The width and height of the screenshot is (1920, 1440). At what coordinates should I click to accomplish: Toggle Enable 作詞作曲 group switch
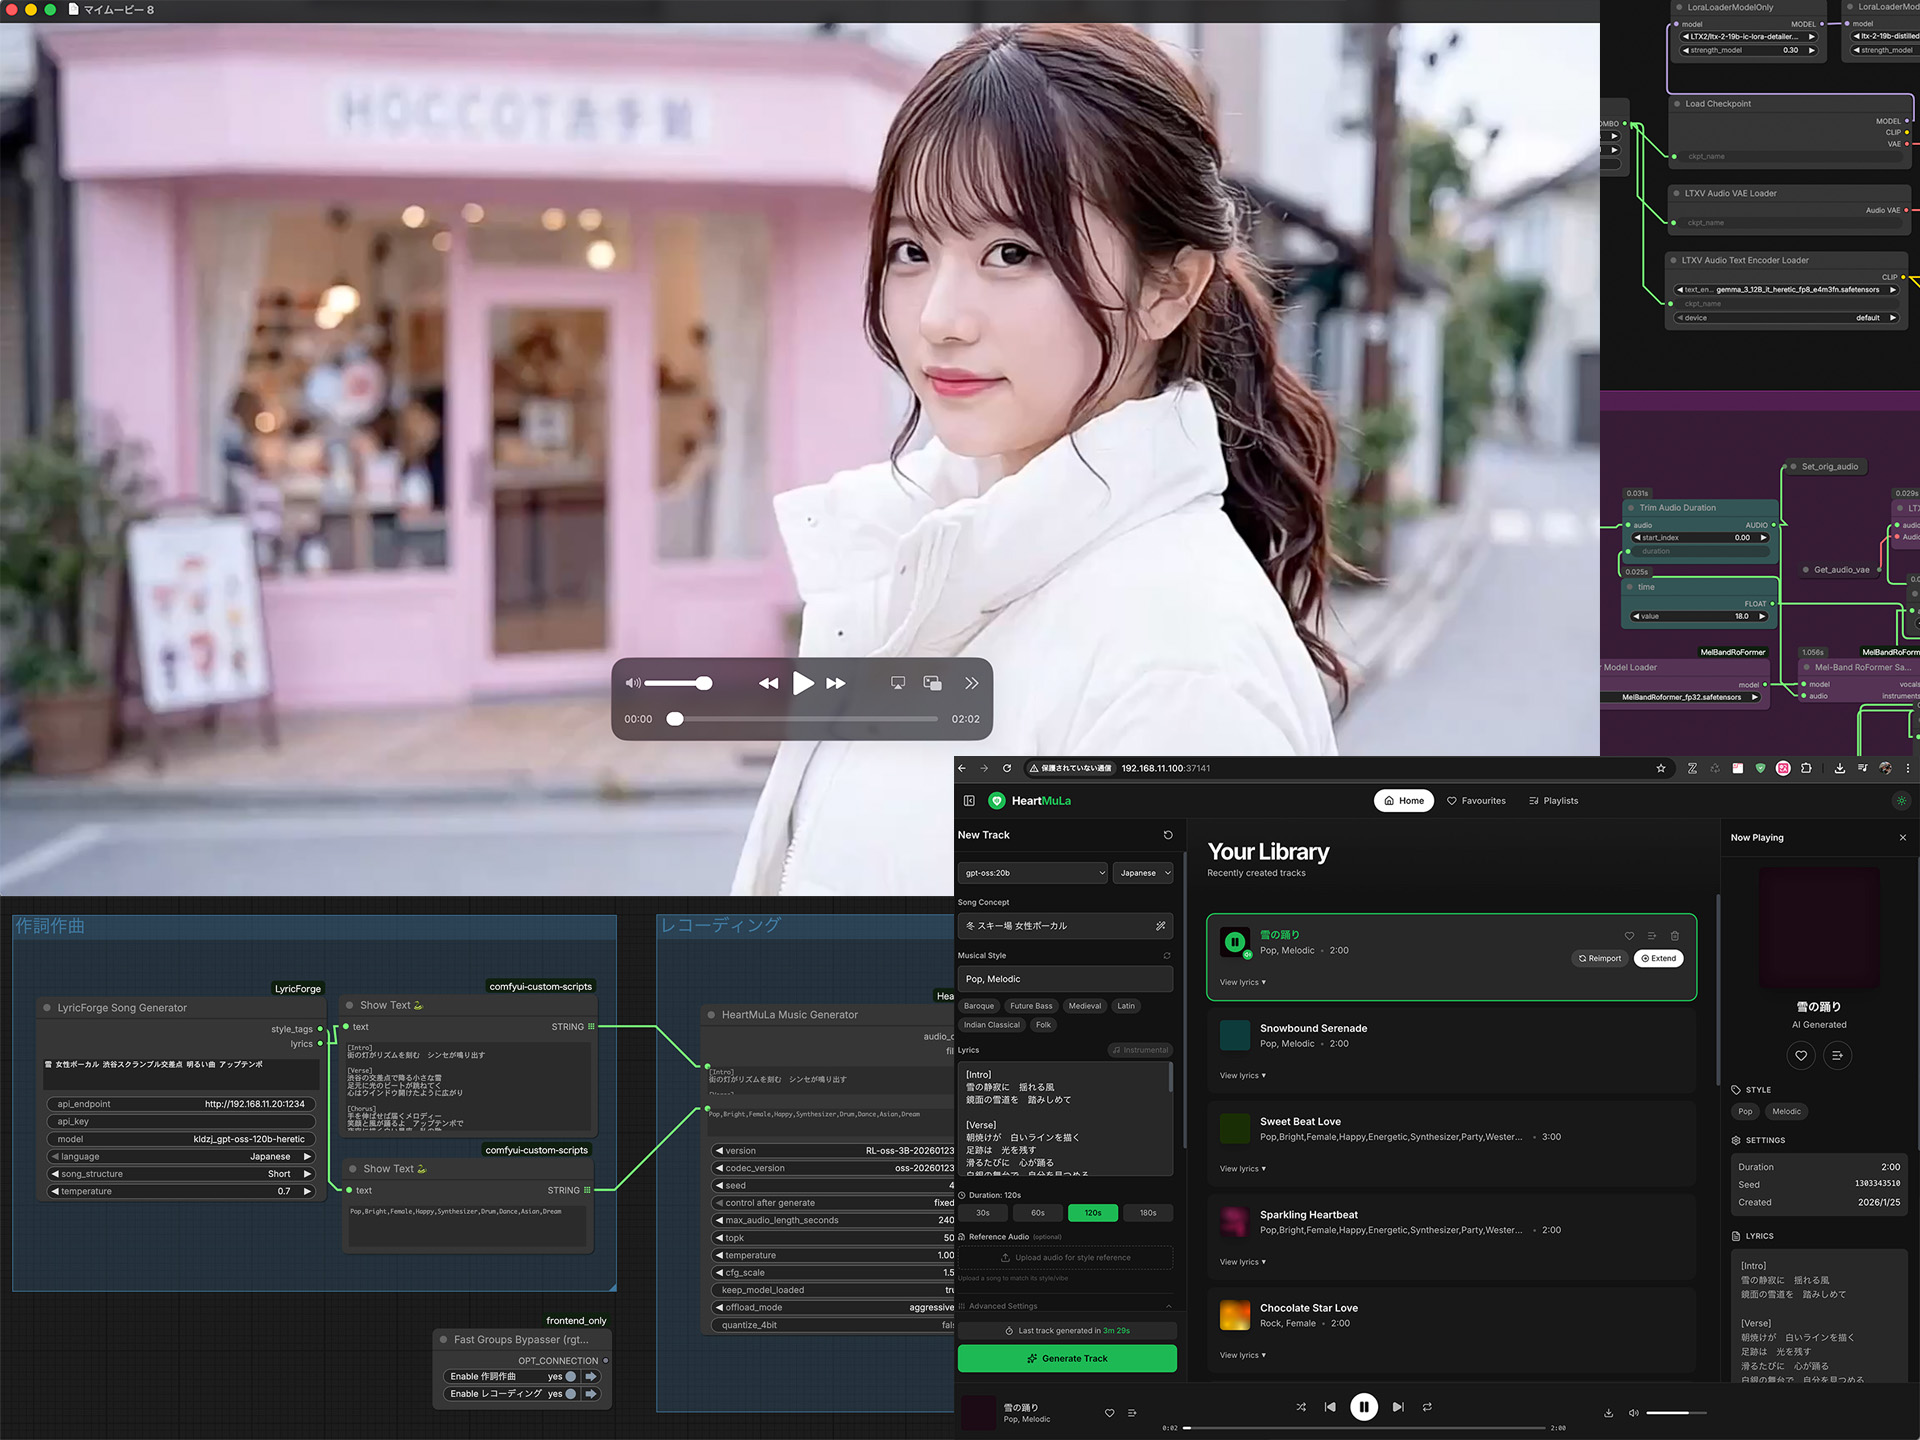(571, 1377)
